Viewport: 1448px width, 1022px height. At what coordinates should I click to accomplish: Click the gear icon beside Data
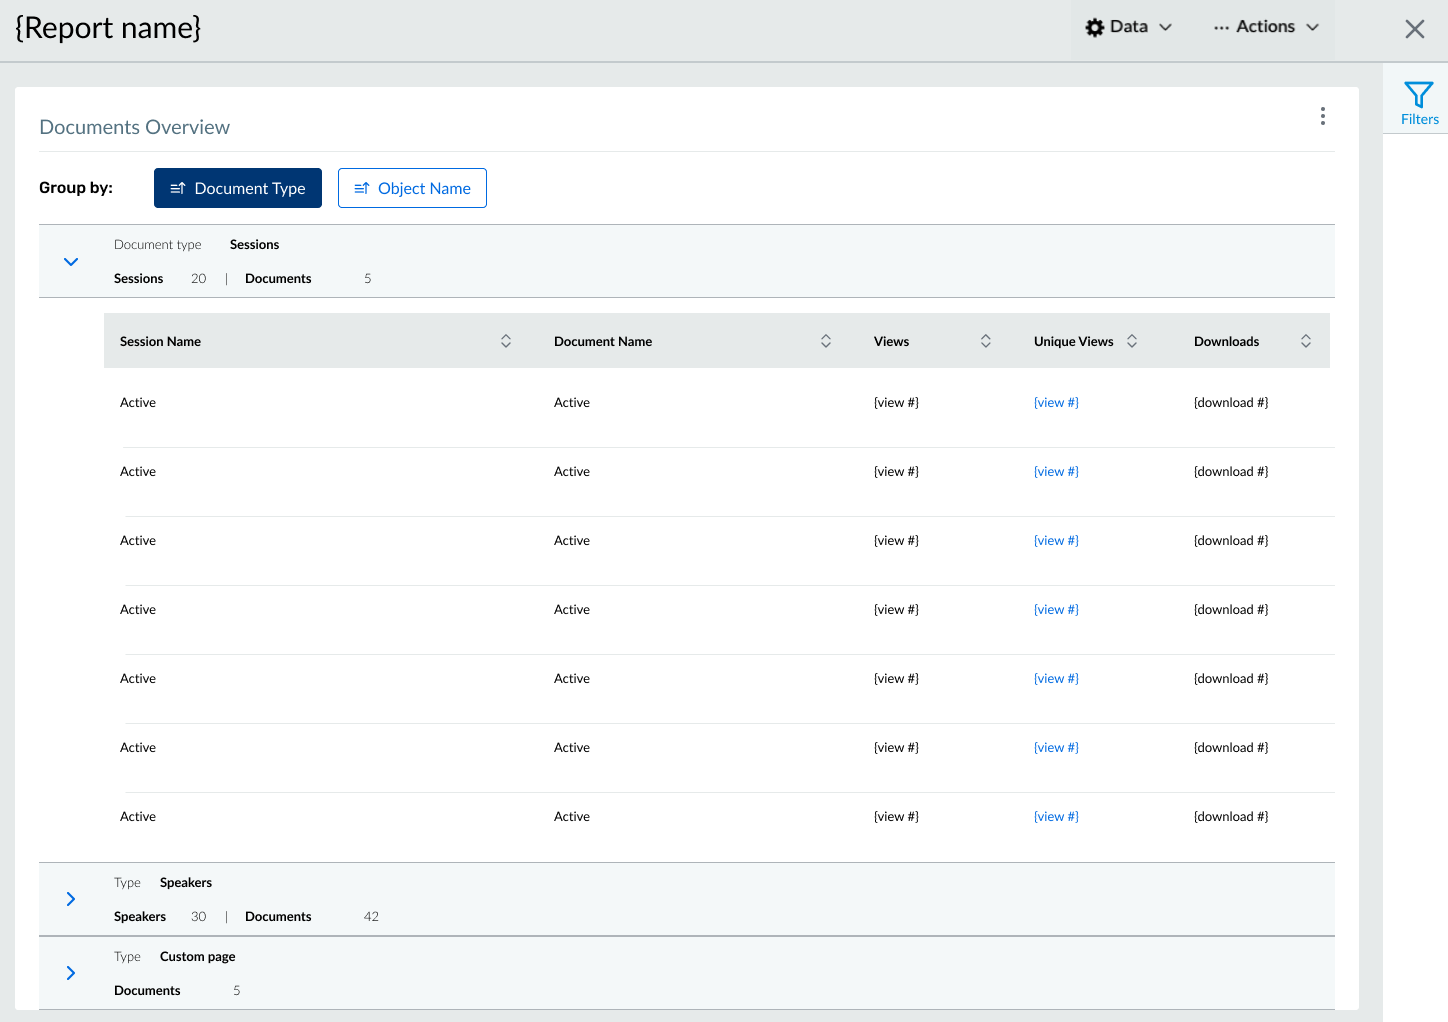tap(1095, 27)
